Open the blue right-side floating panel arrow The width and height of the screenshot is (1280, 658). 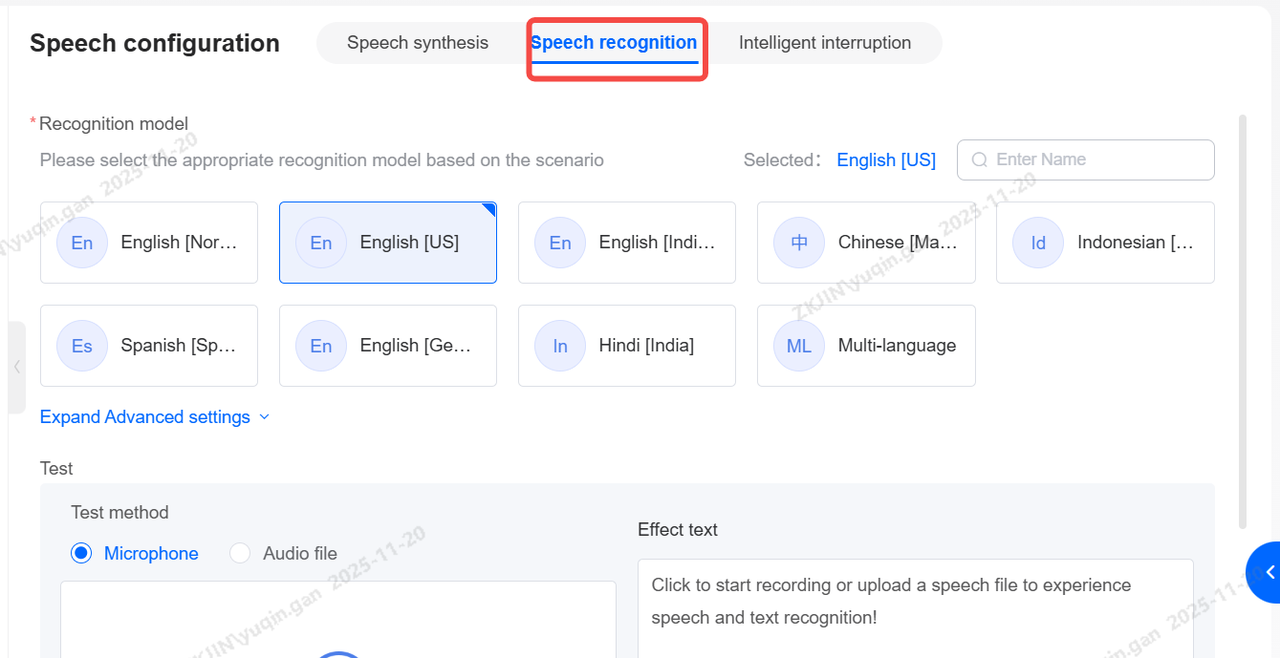[x=1267, y=572]
